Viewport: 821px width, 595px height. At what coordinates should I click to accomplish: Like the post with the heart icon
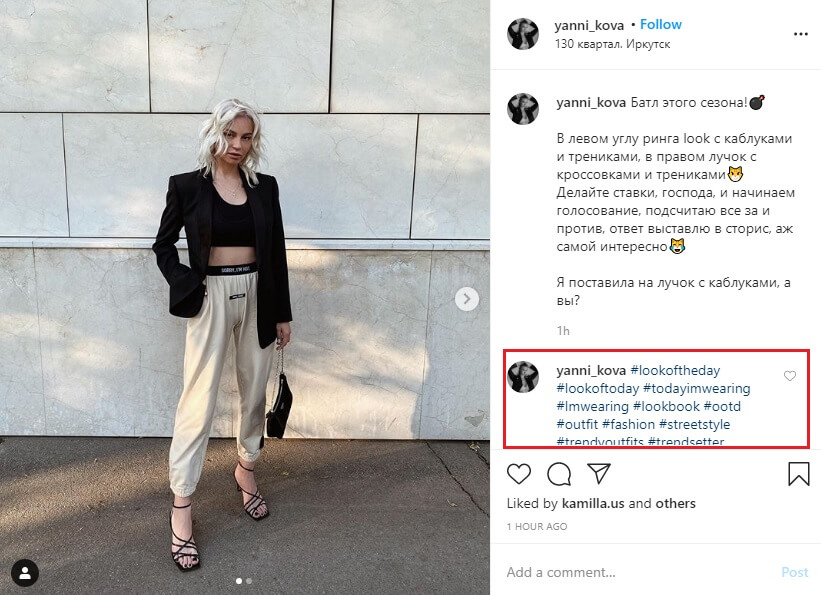[x=519, y=474]
